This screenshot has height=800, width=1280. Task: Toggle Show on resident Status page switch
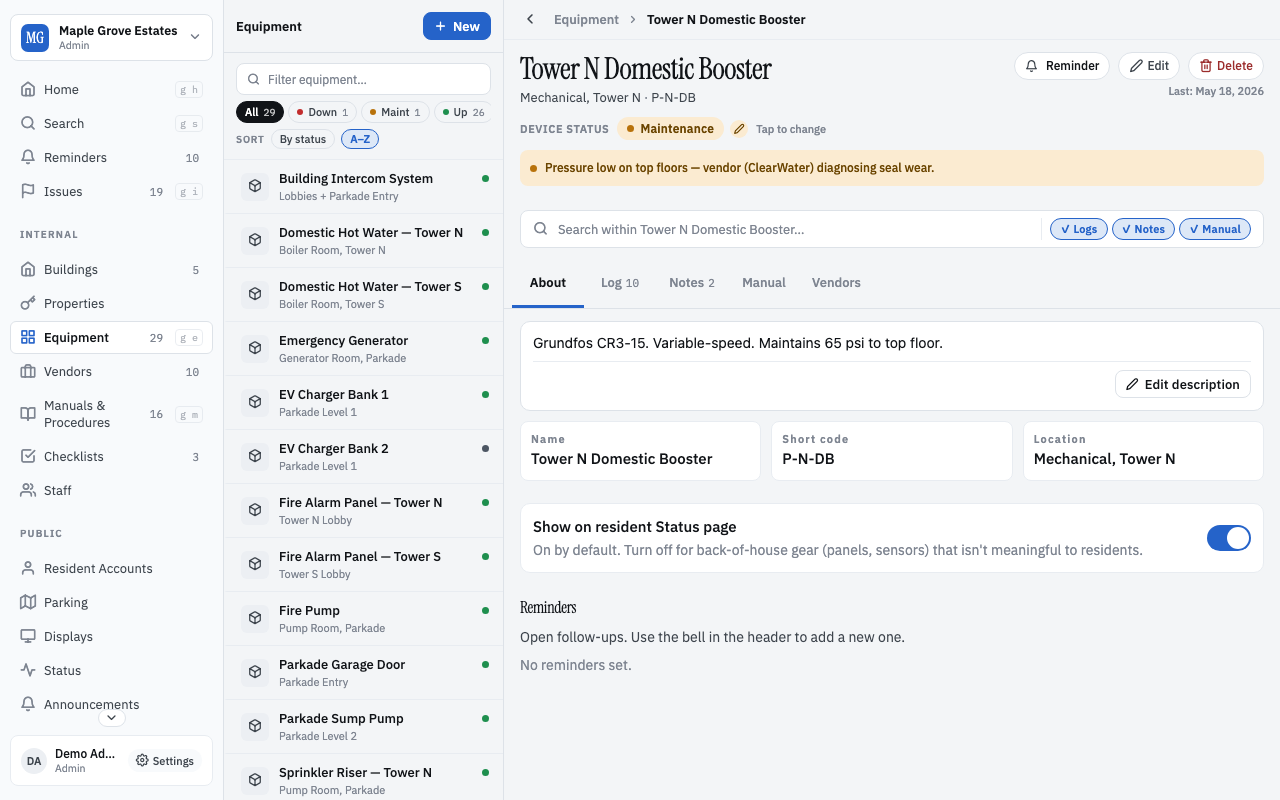point(1228,538)
